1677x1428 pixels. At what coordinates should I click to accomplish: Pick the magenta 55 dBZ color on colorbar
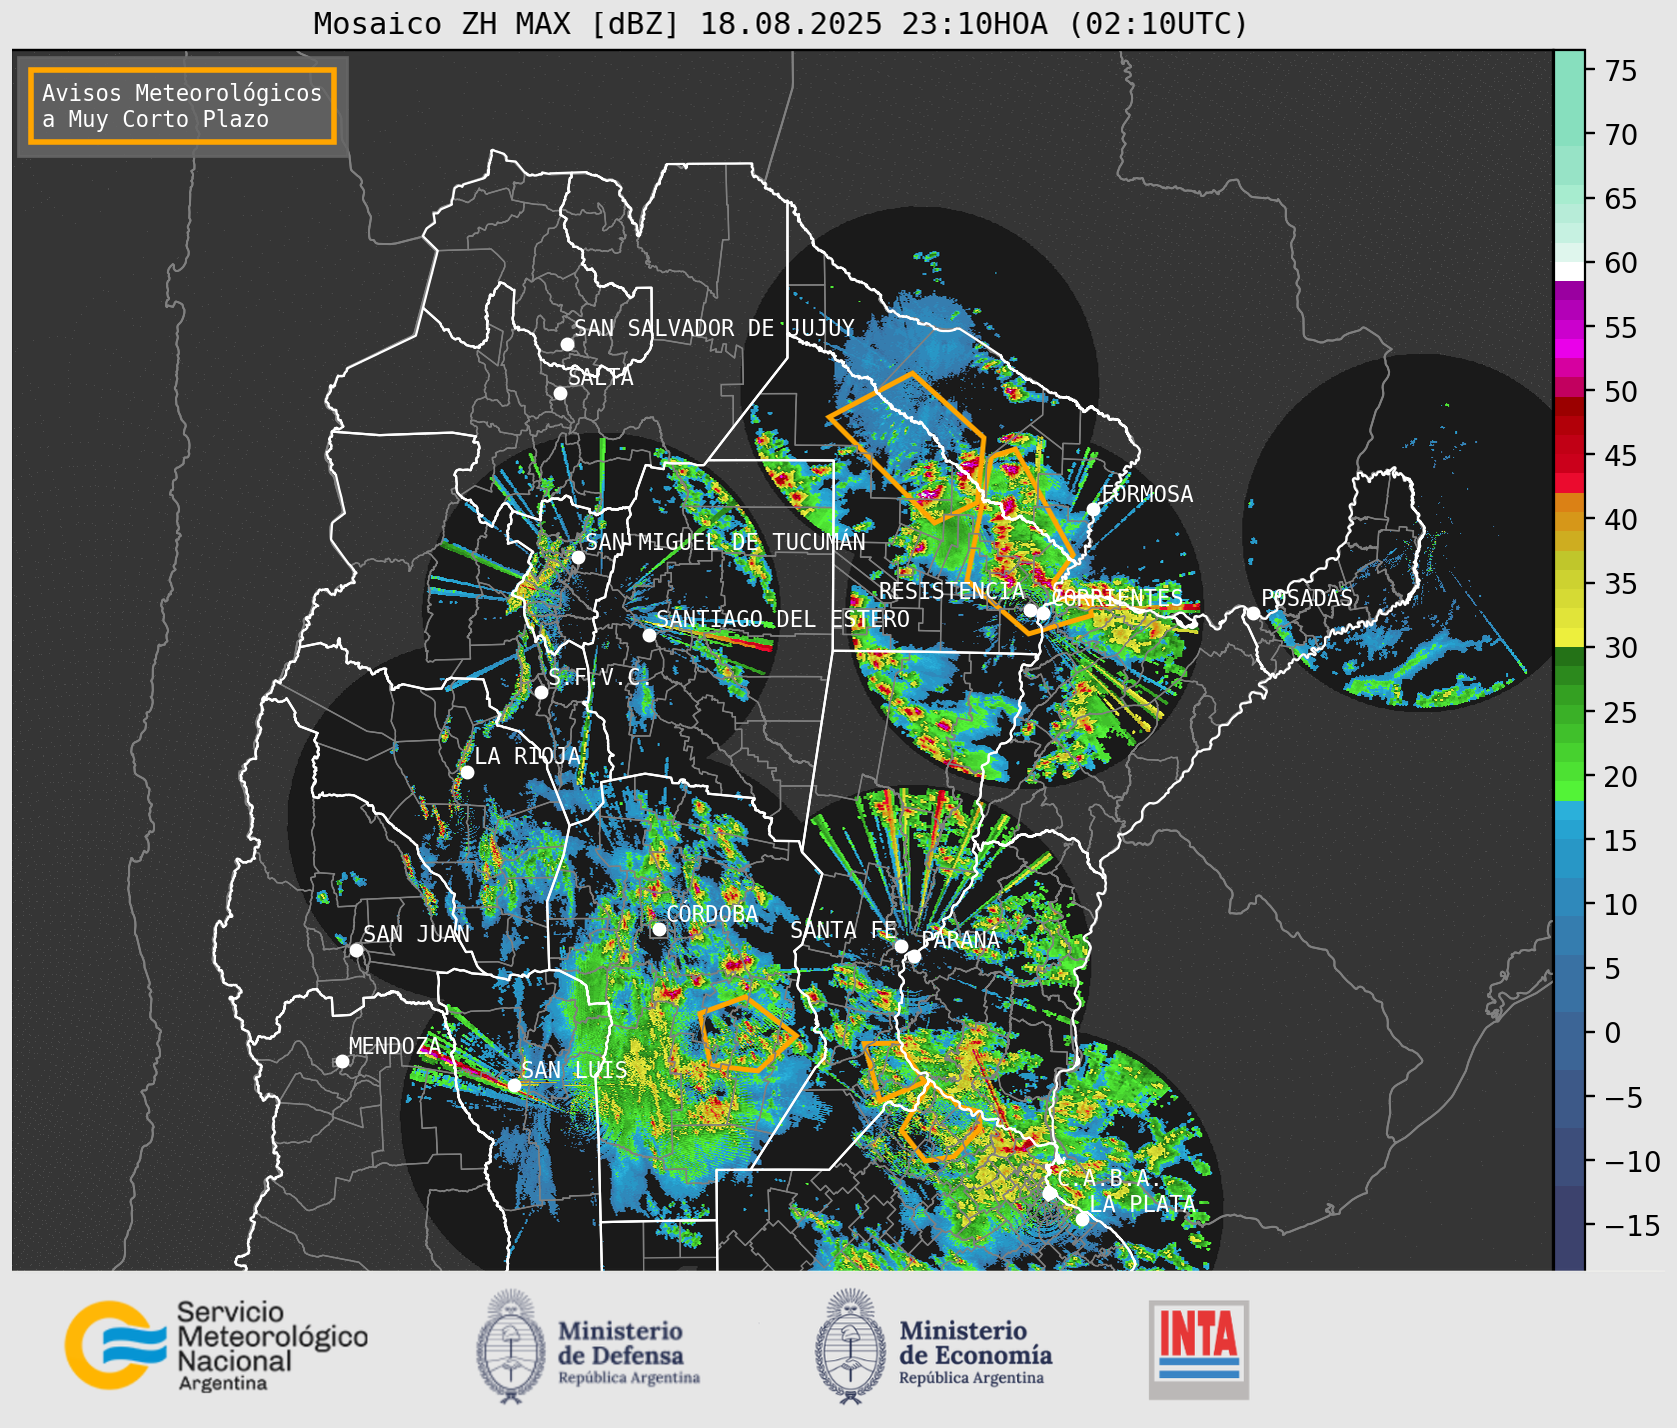(1569, 328)
